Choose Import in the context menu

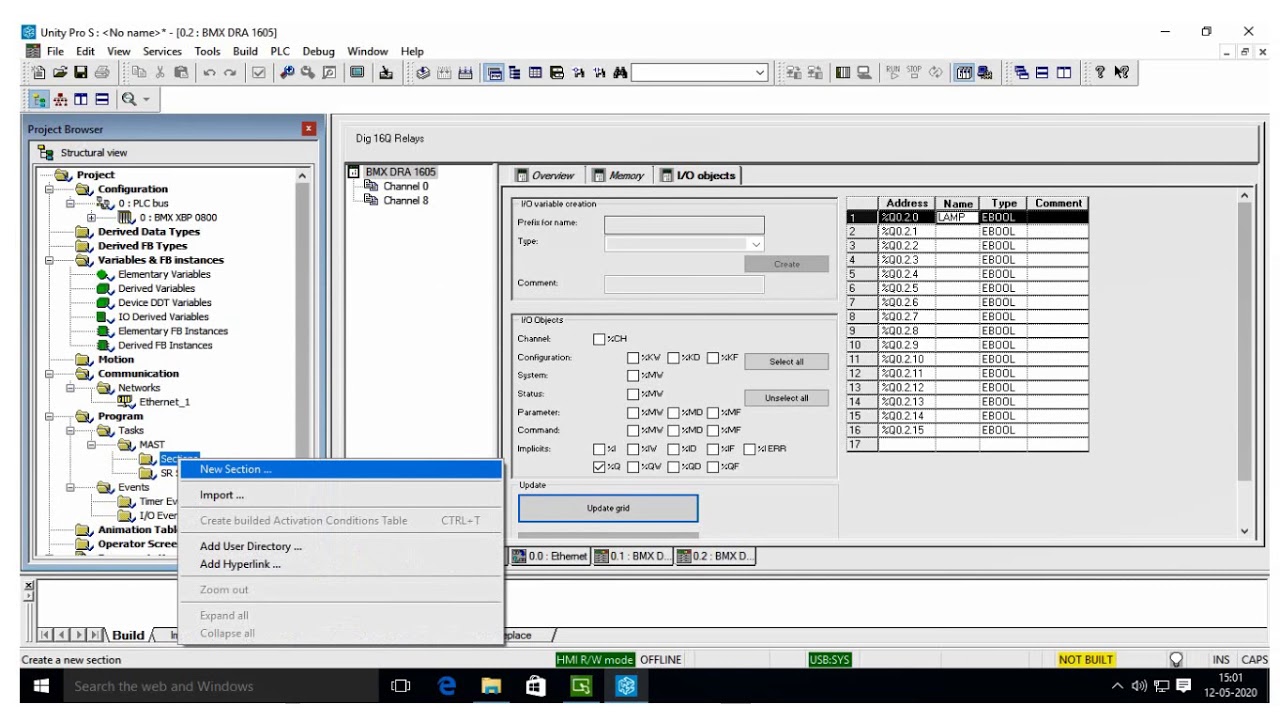340,495
